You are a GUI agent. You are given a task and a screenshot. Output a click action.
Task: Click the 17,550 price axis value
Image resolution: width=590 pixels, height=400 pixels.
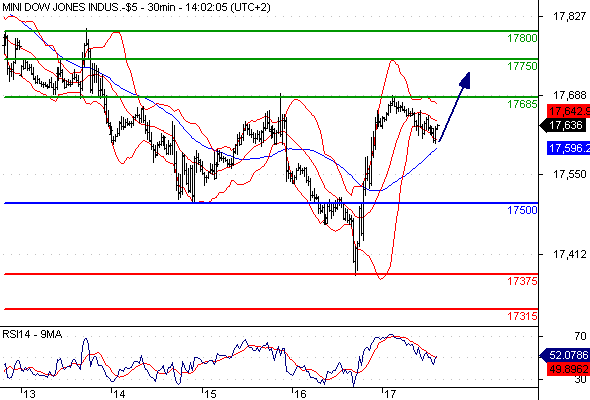(569, 174)
